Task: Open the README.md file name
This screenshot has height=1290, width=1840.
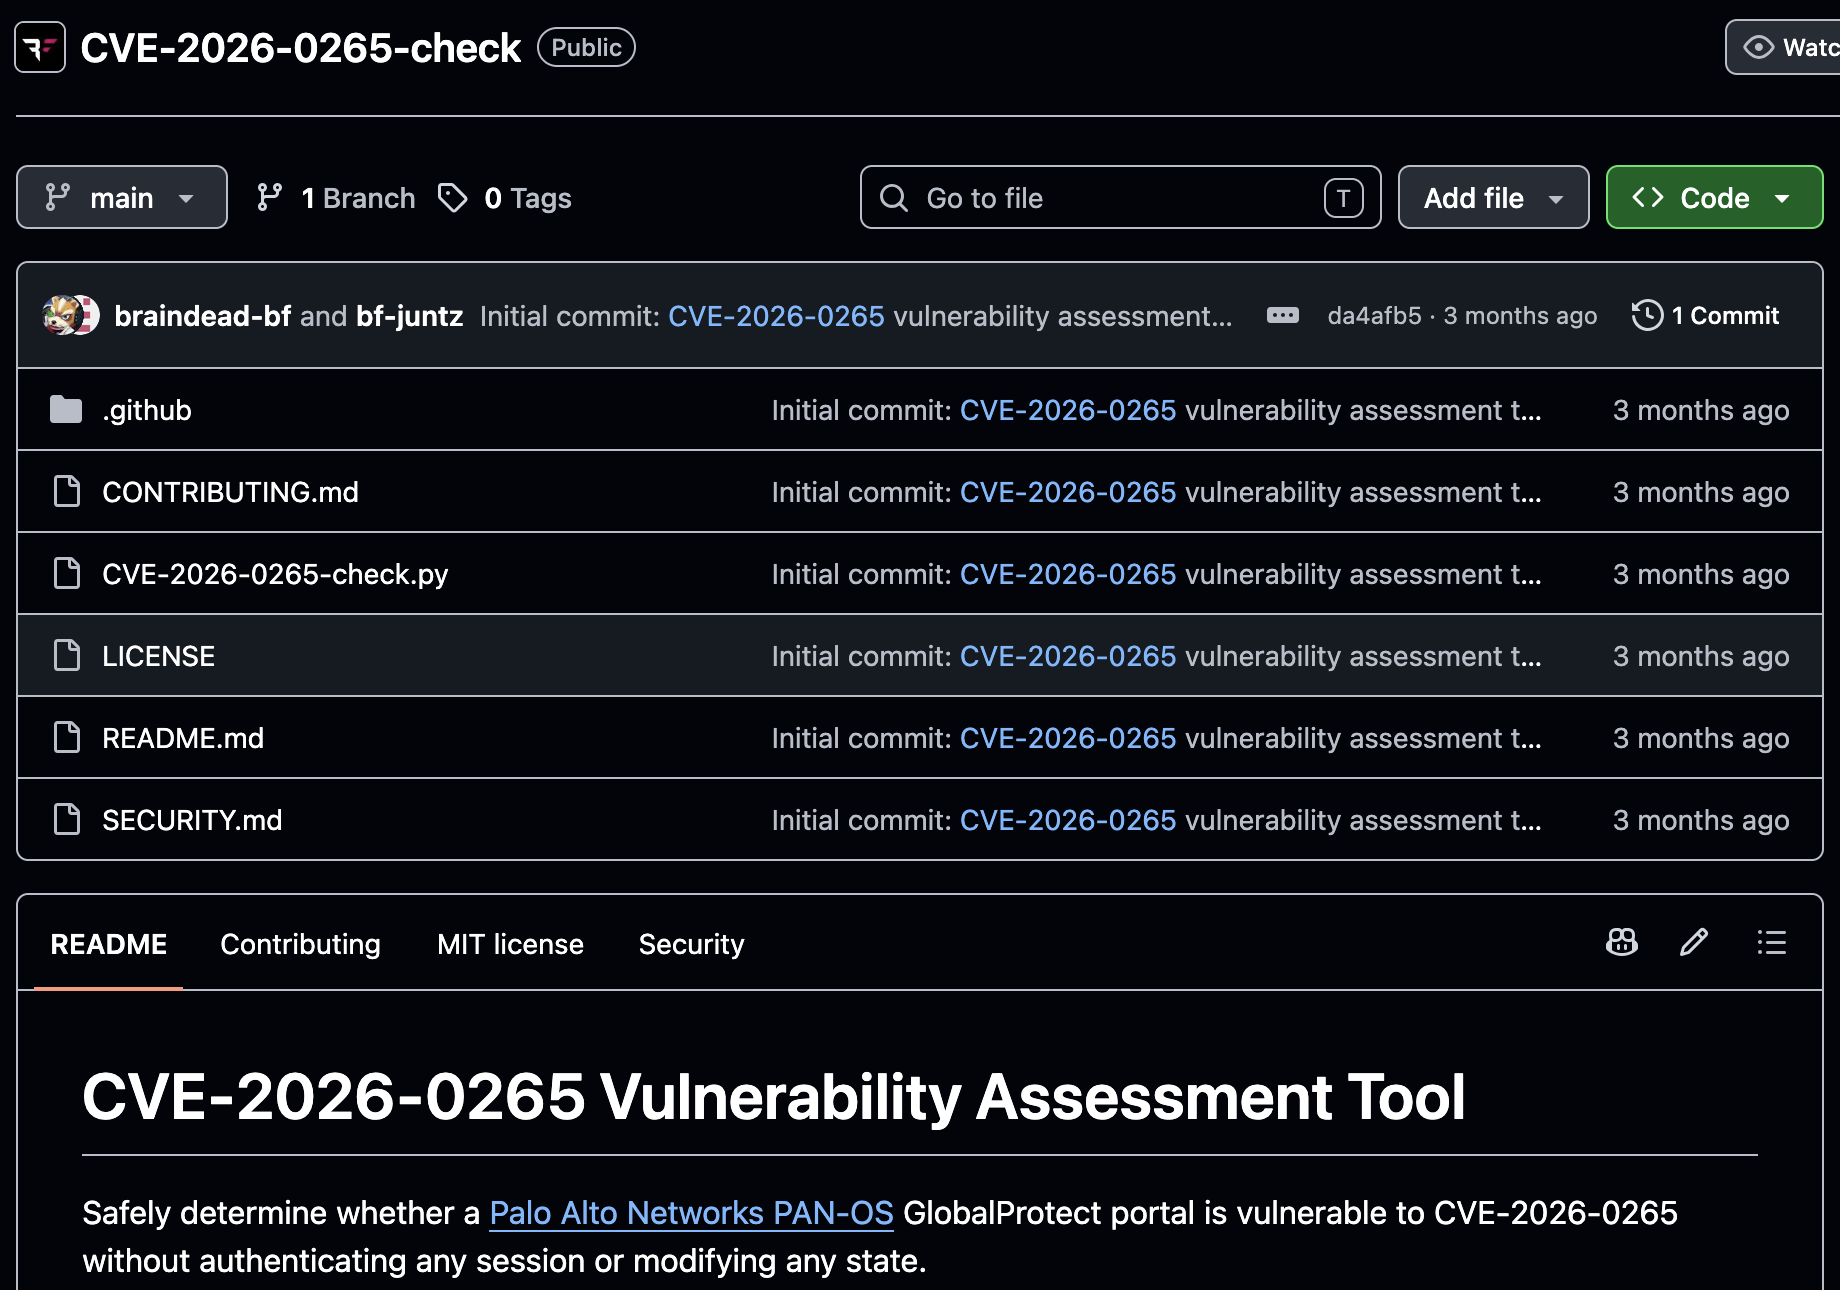Action: pos(183,738)
